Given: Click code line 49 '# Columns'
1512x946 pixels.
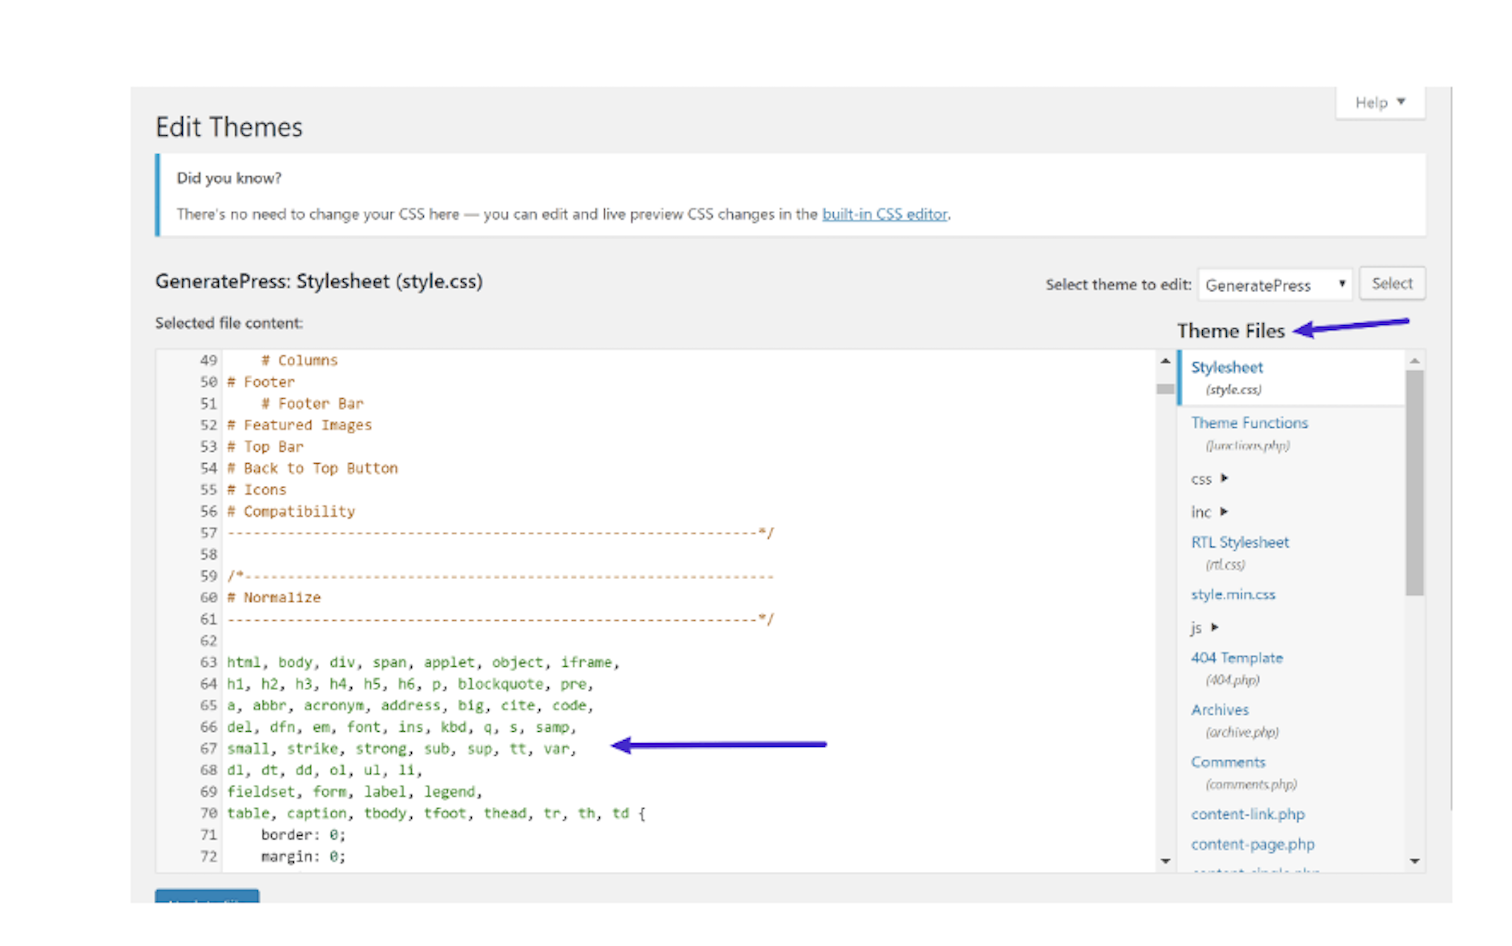Looking at the screenshot, I should (x=300, y=360).
